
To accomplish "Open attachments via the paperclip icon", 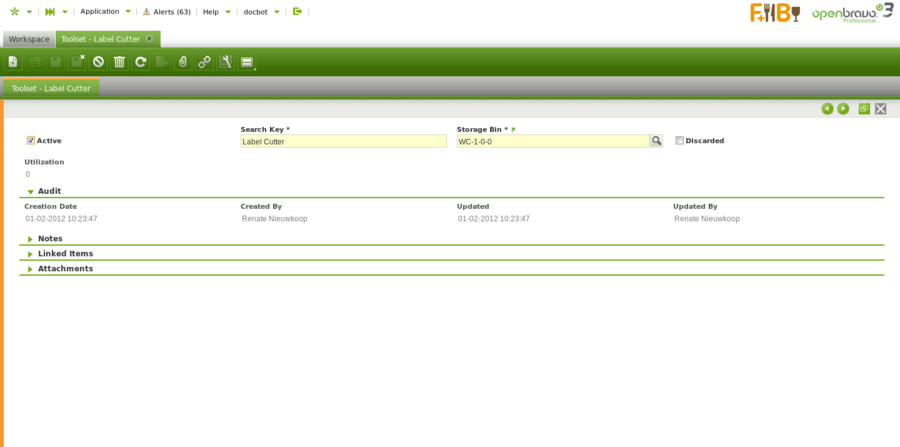I will point(182,62).
